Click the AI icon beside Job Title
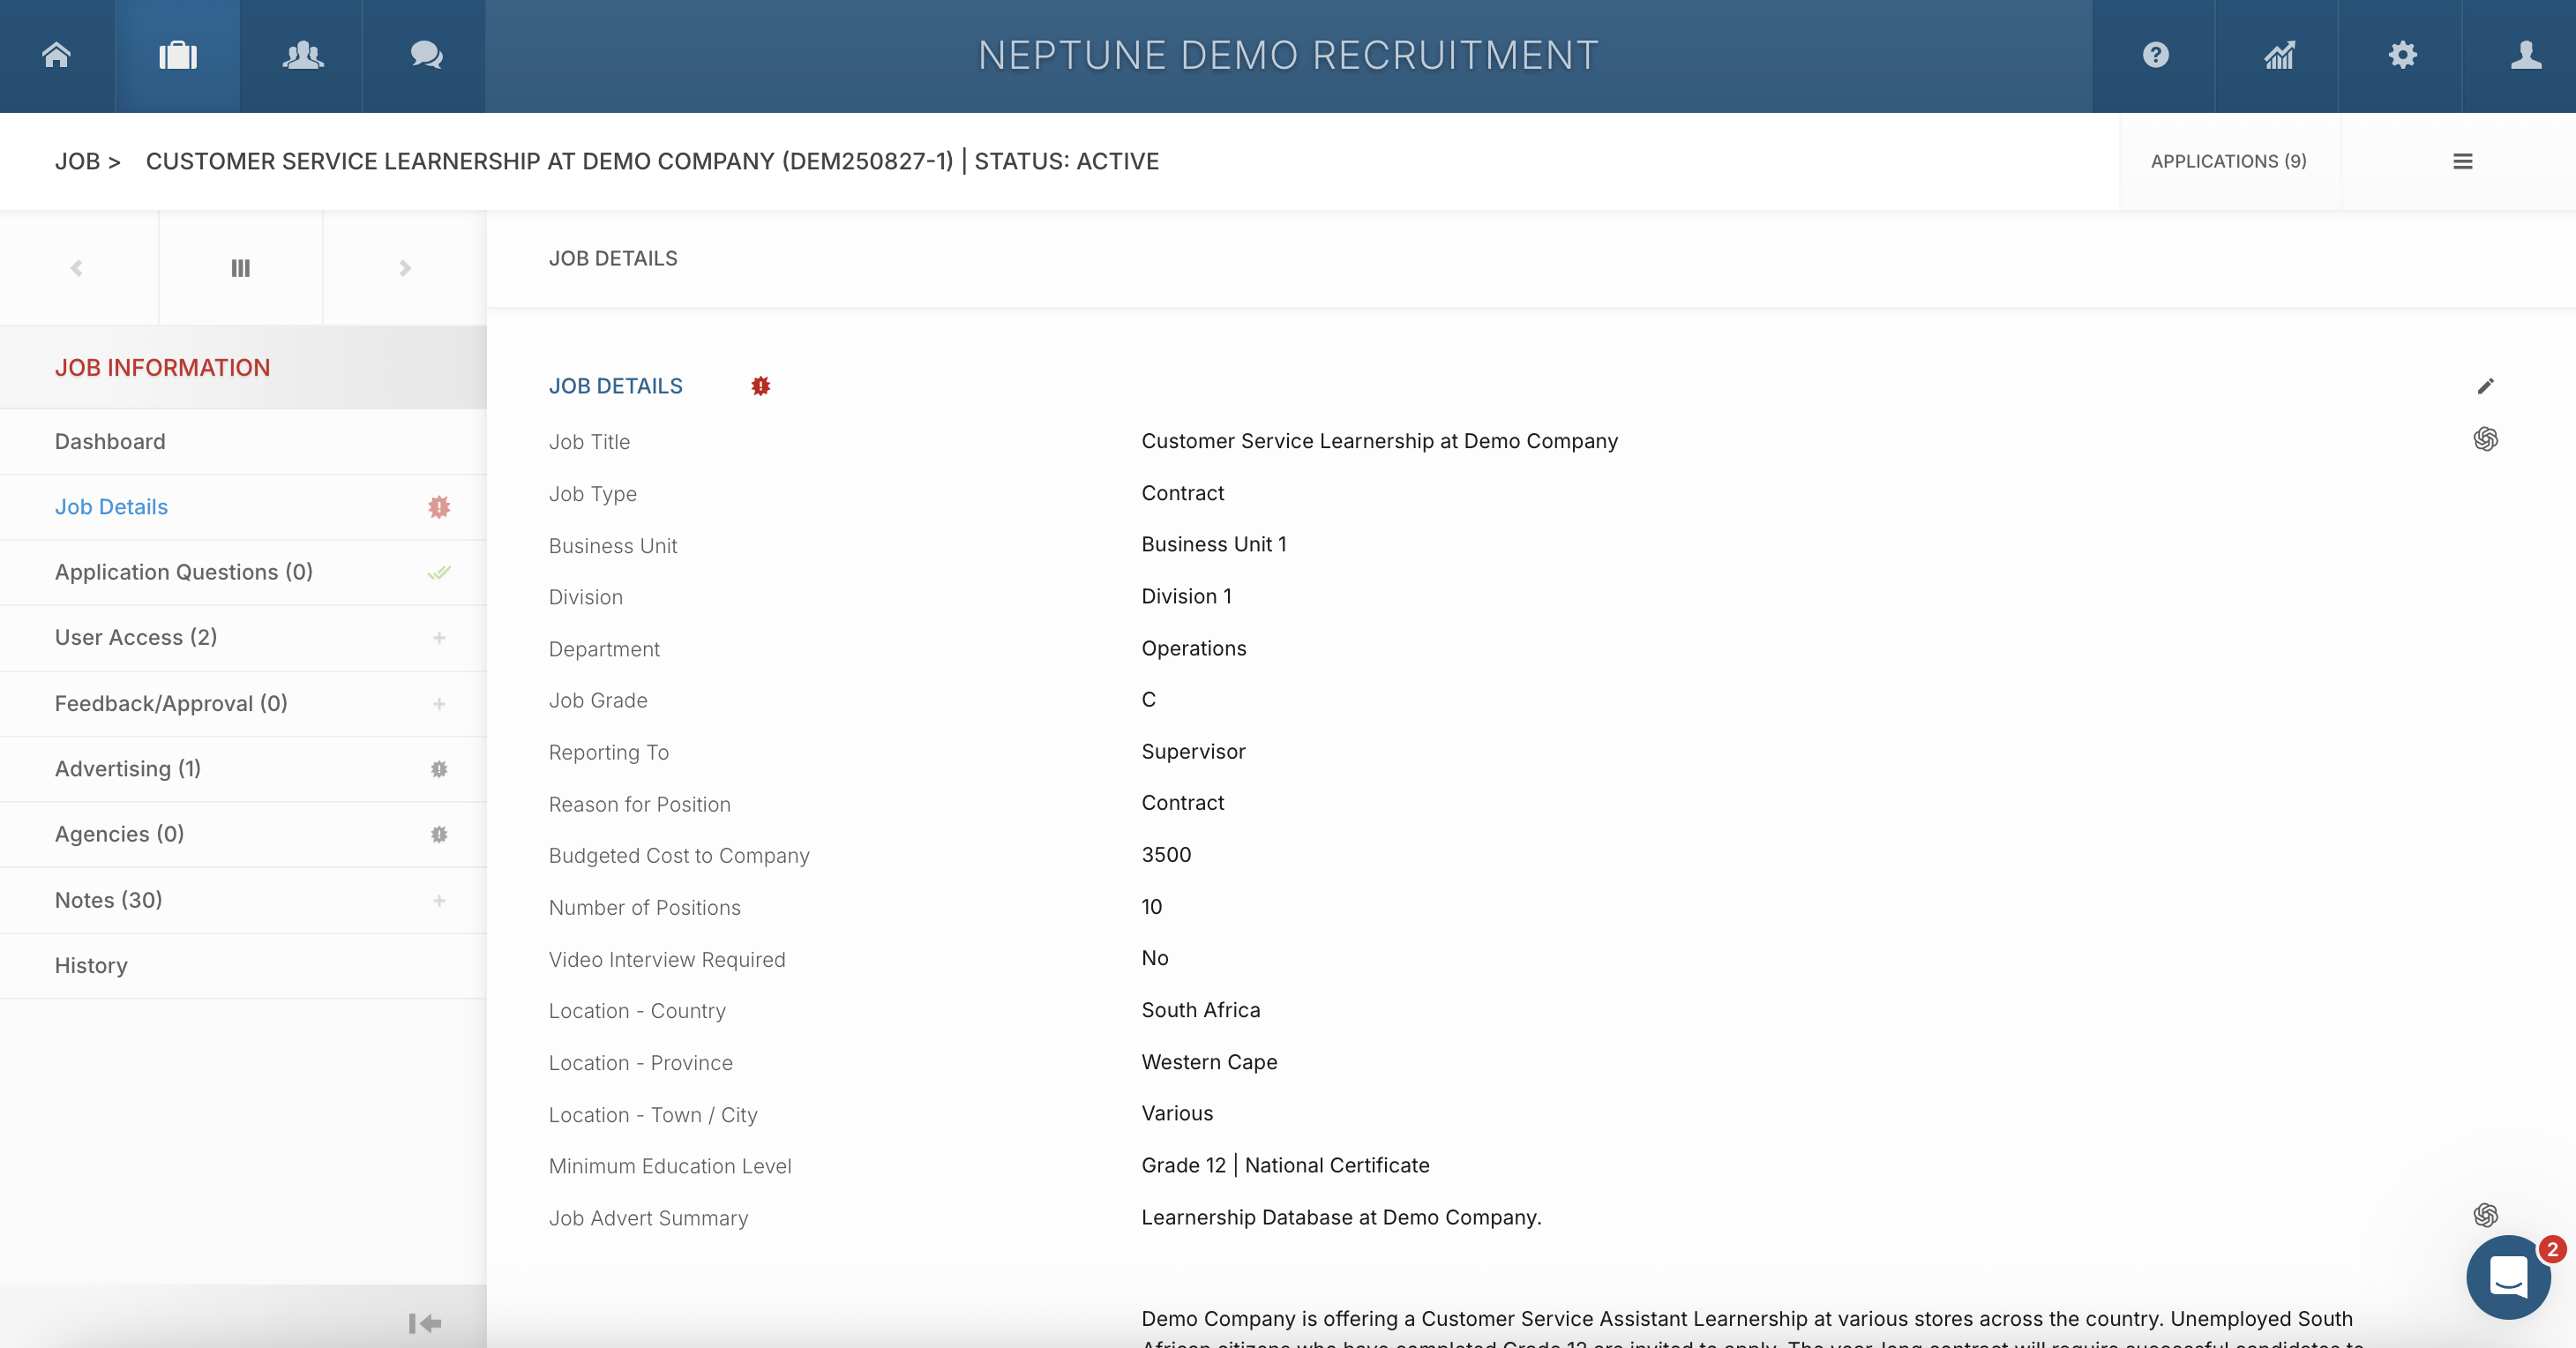Viewport: 2576px width, 1348px height. pyautogui.click(x=2487, y=439)
